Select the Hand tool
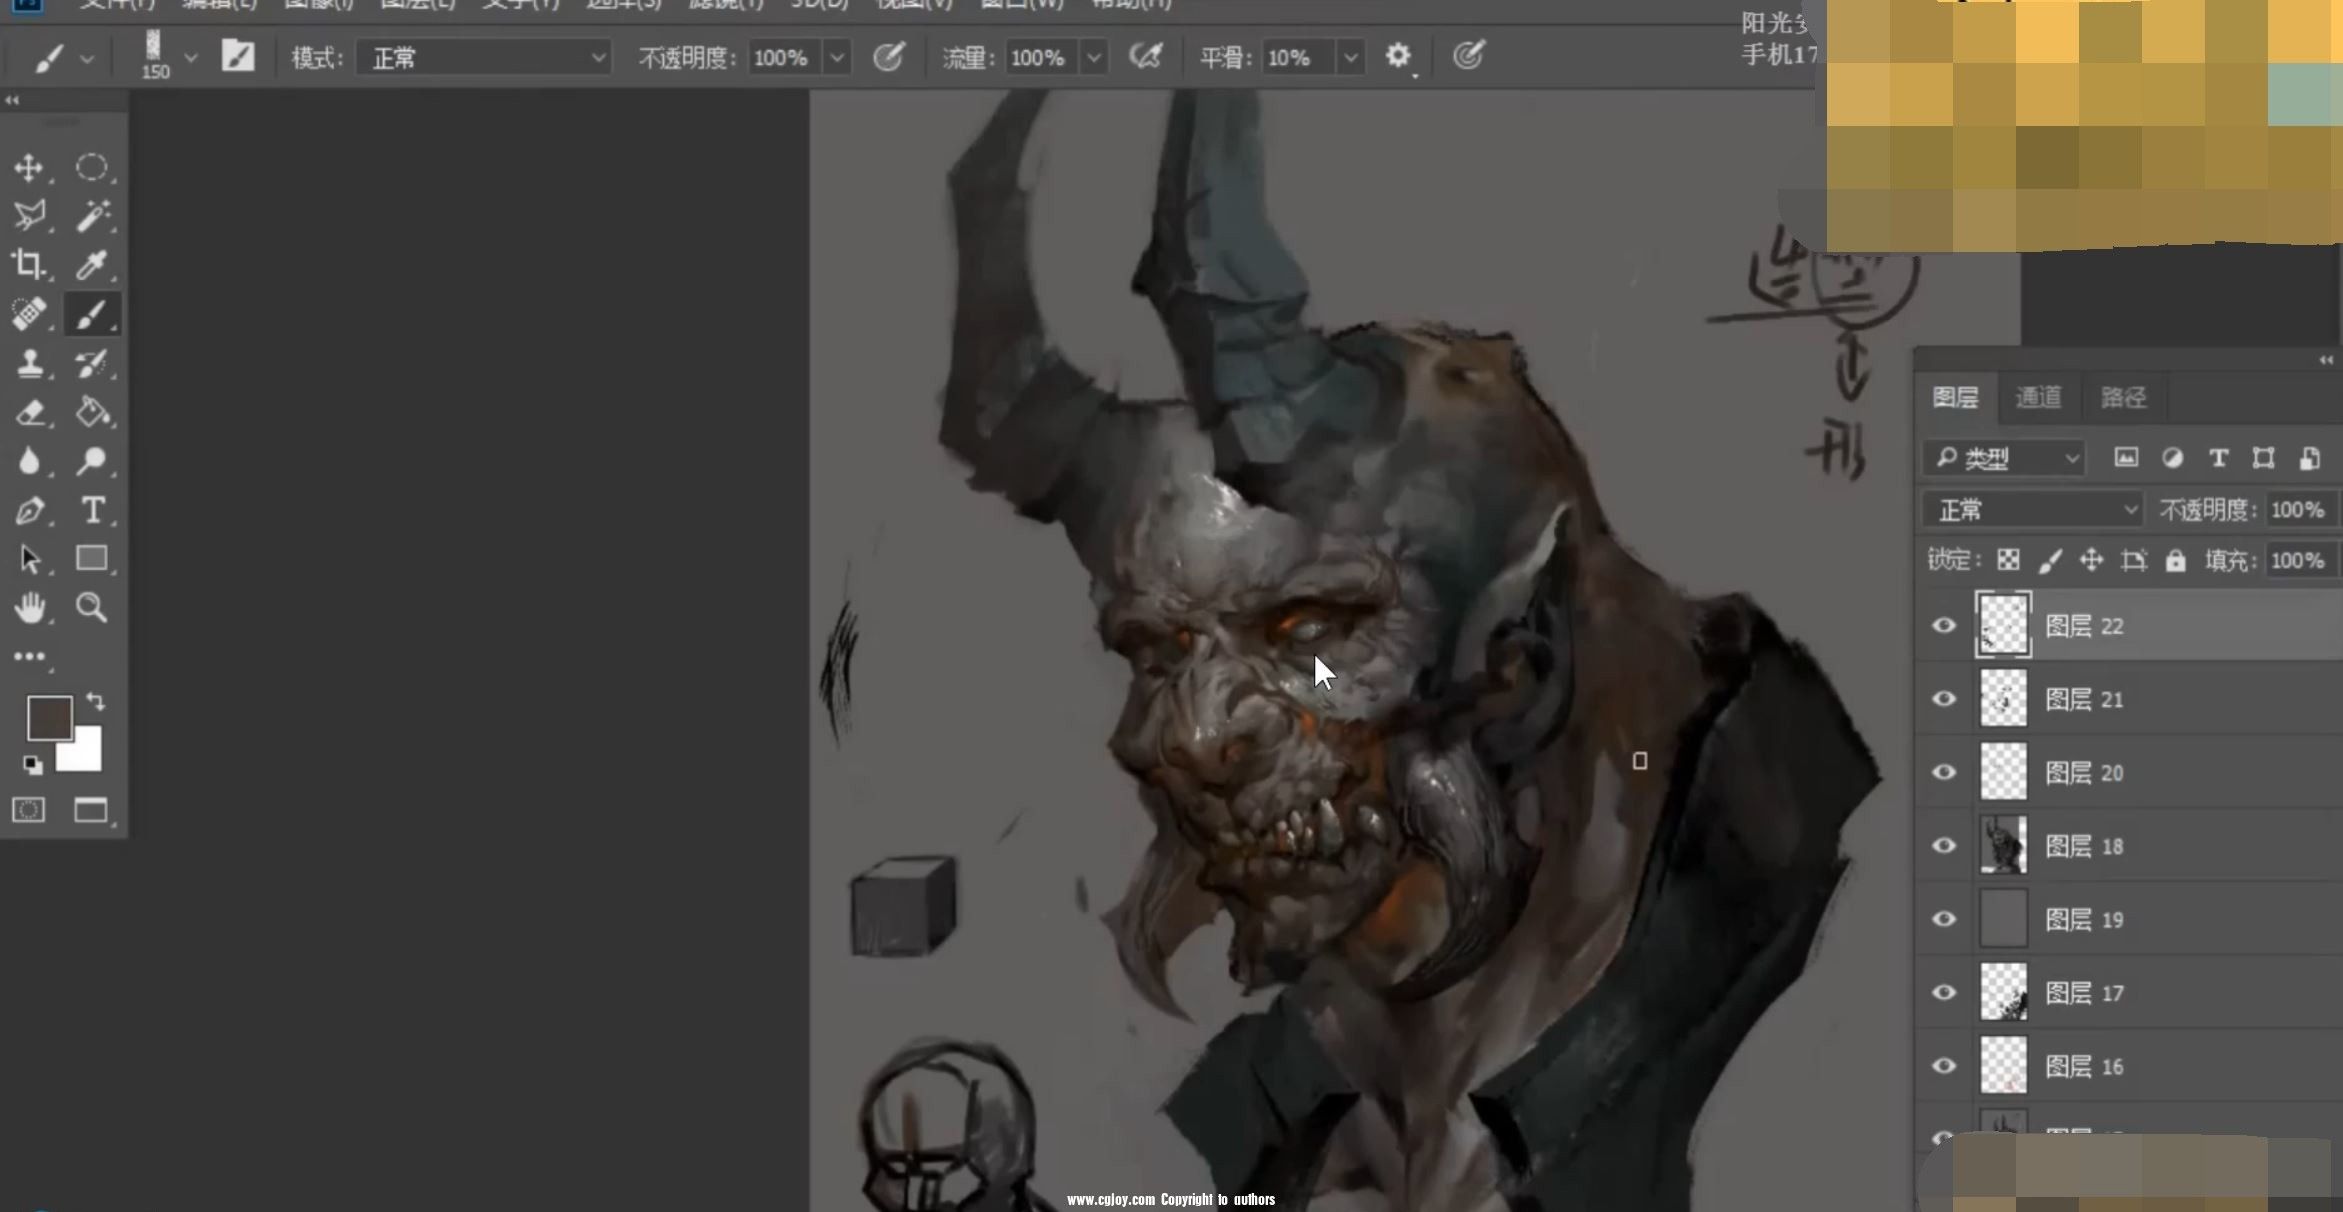The height and width of the screenshot is (1212, 2343). point(29,607)
